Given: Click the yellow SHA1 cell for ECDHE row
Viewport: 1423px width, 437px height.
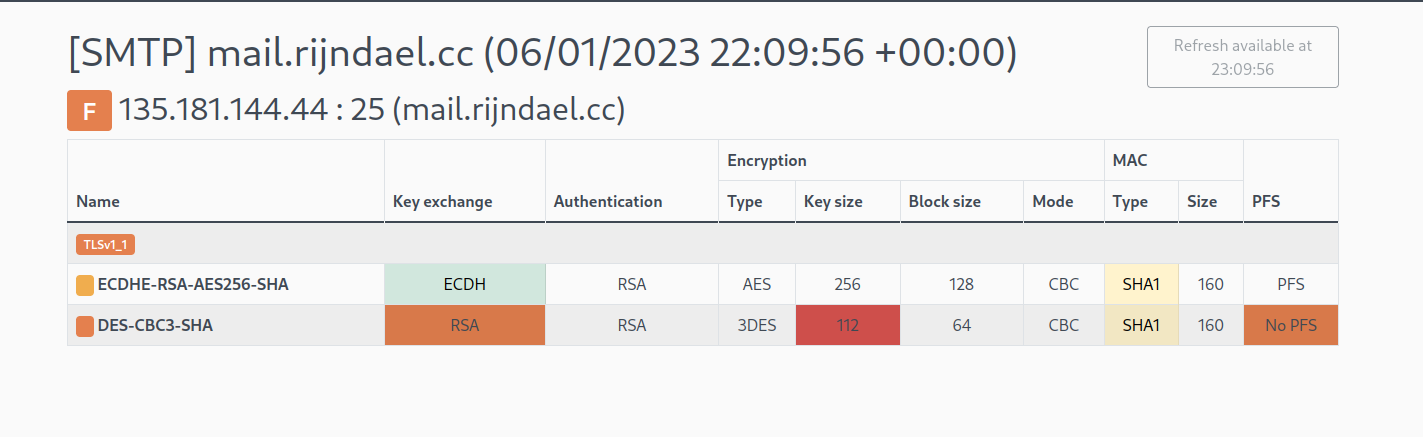Looking at the screenshot, I should (1140, 285).
